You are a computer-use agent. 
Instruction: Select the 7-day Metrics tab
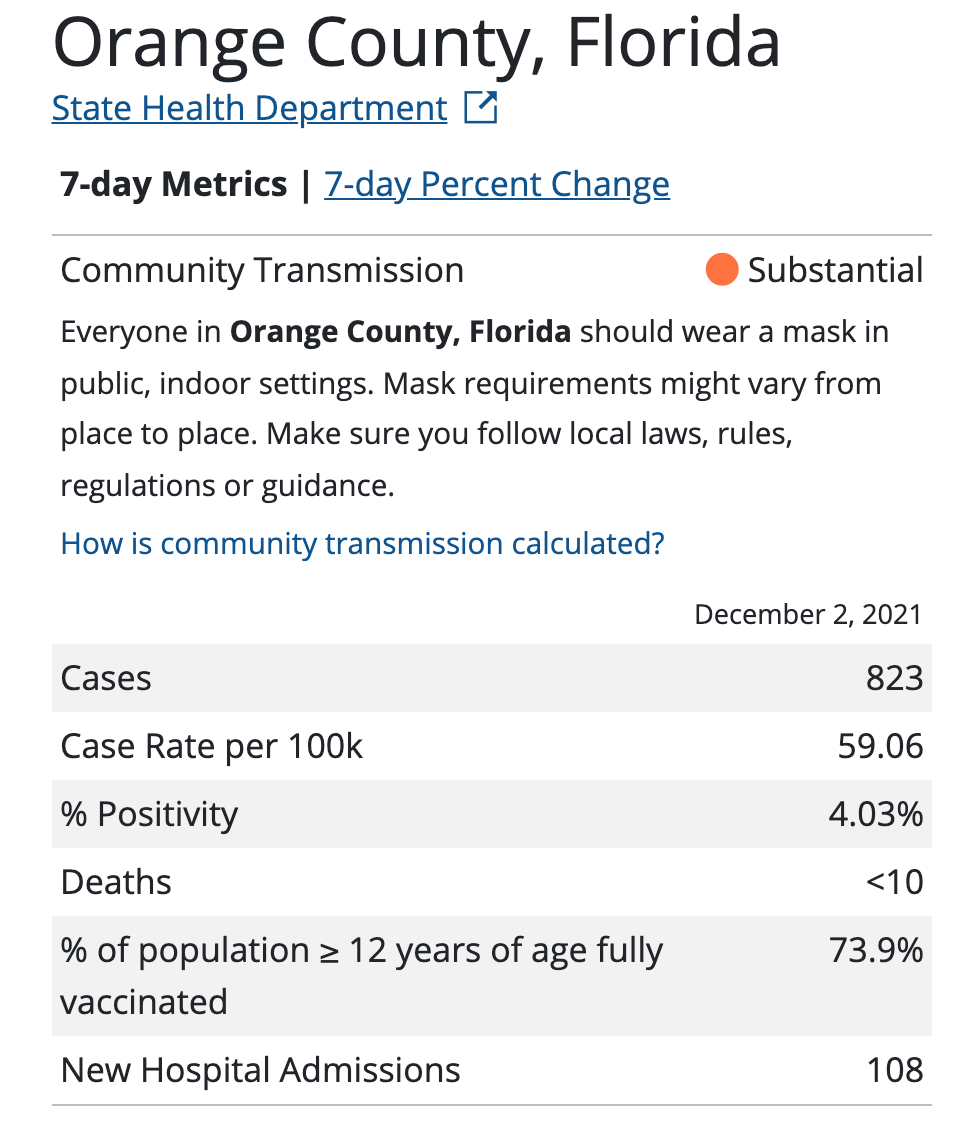click(x=174, y=185)
